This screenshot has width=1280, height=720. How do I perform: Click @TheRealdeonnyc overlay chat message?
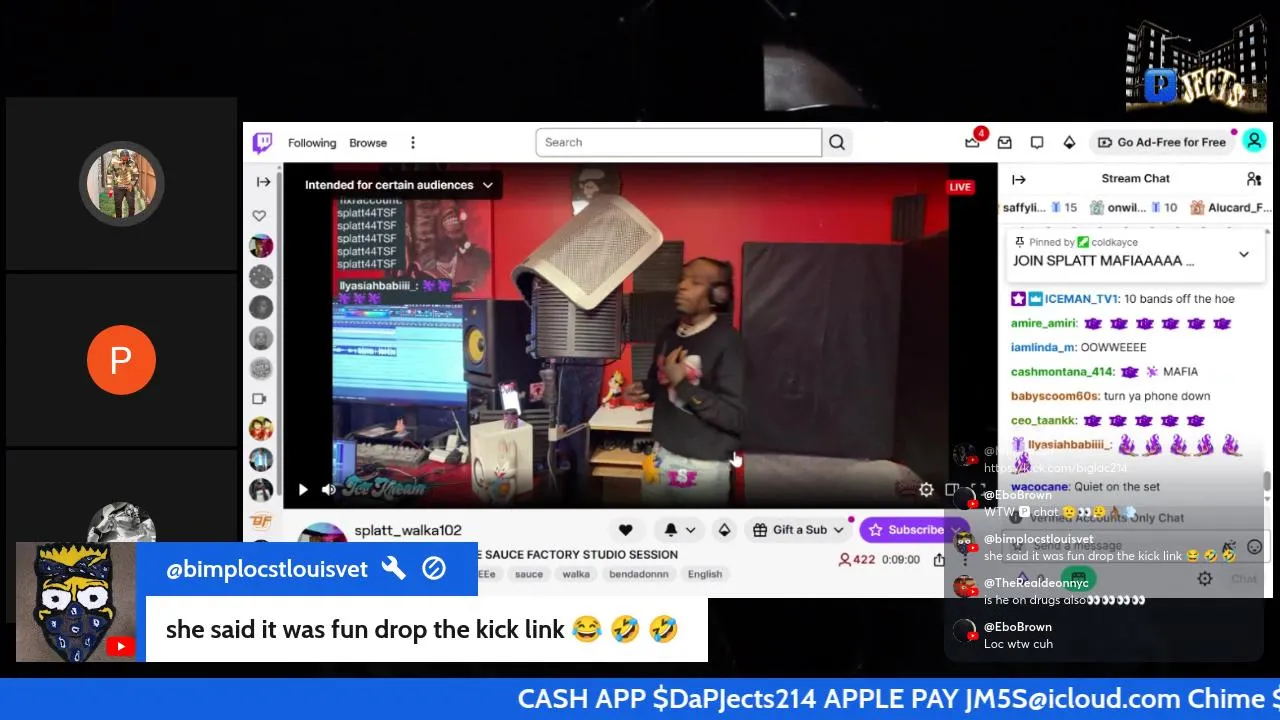1050,591
